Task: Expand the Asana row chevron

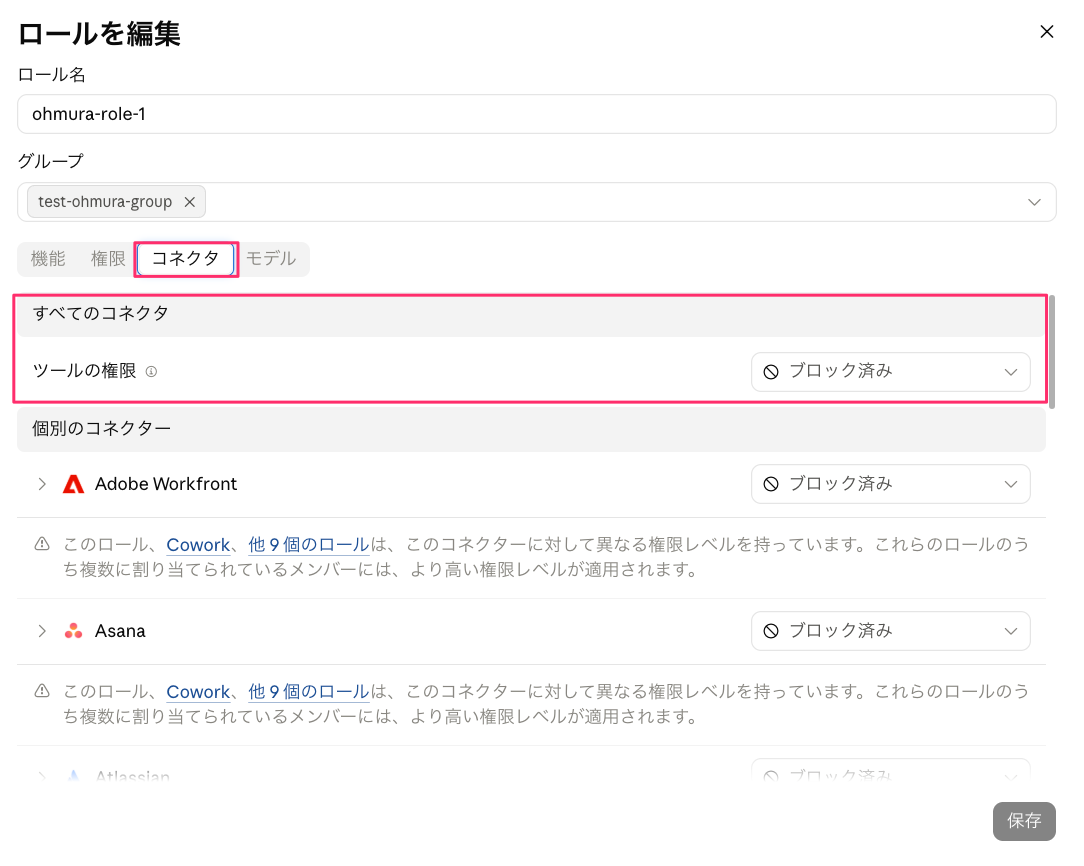Action: coord(42,631)
